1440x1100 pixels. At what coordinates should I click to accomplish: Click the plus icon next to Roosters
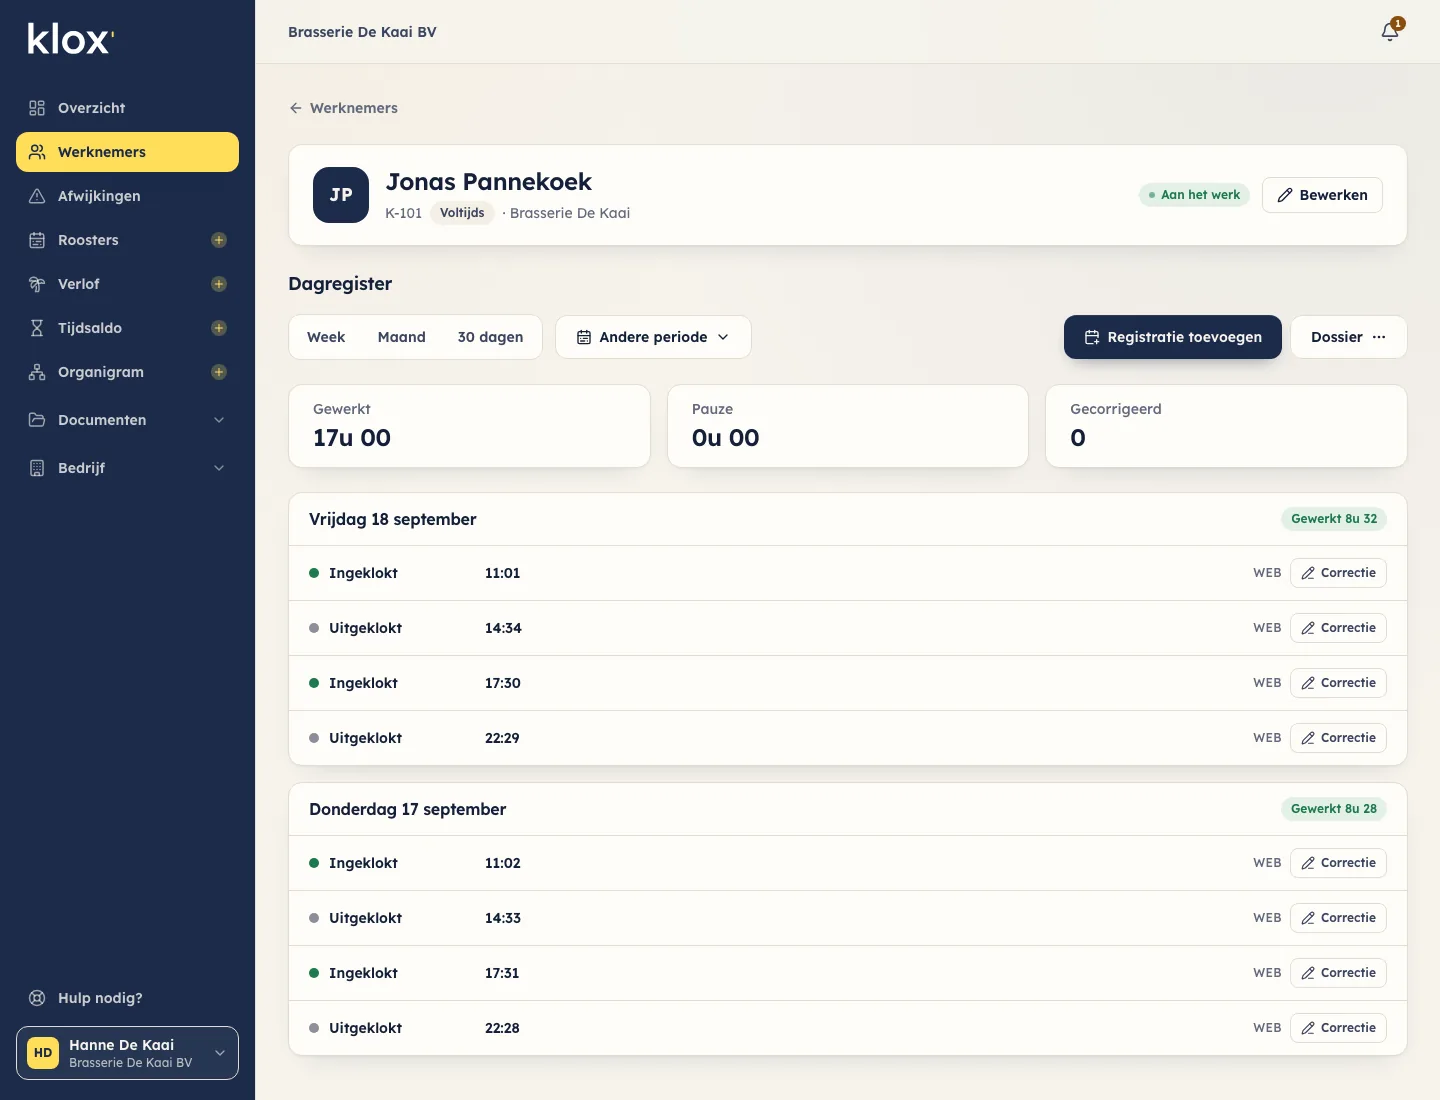(219, 240)
